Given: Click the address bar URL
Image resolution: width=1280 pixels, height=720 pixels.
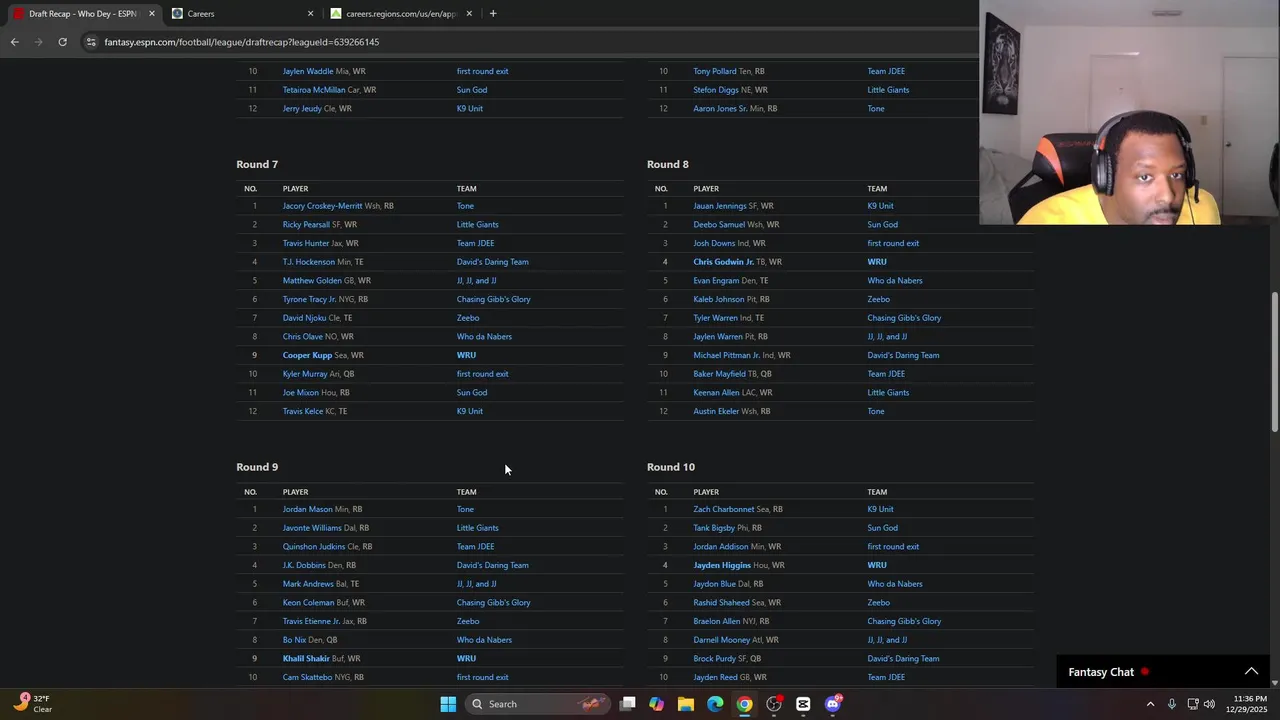Looking at the screenshot, I should pyautogui.click(x=241, y=42).
